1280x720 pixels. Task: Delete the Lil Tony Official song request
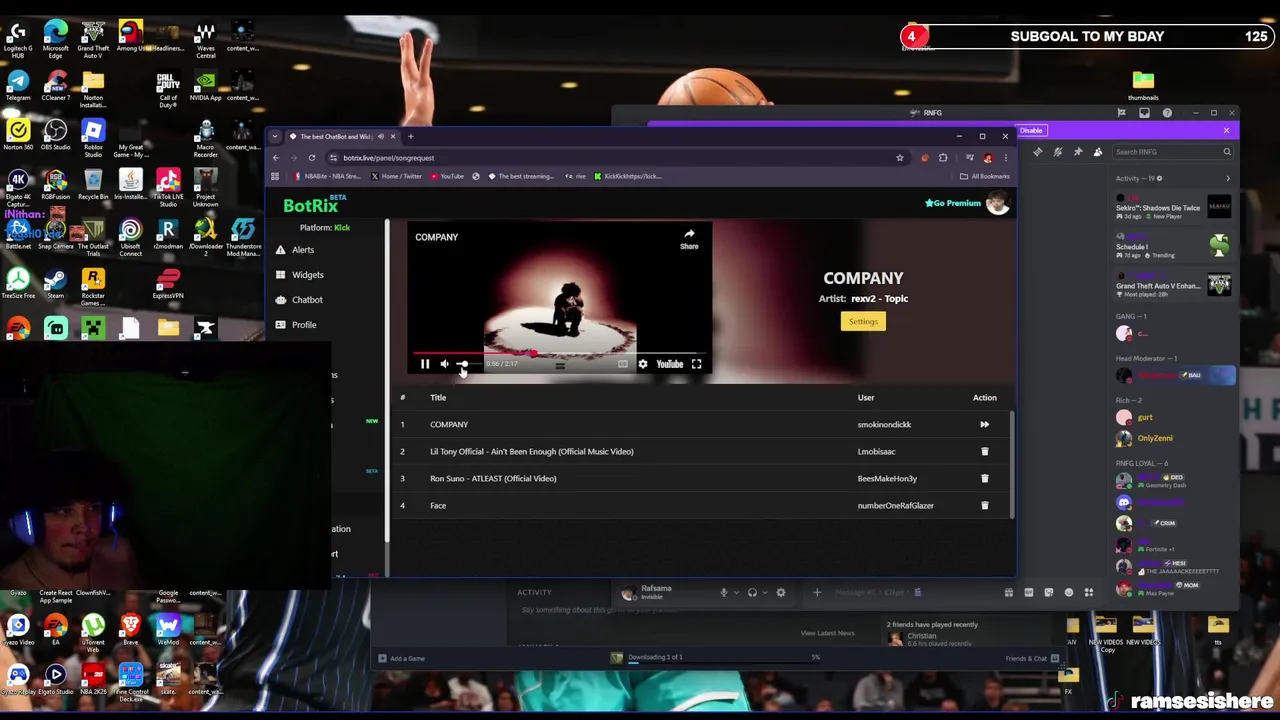984,451
